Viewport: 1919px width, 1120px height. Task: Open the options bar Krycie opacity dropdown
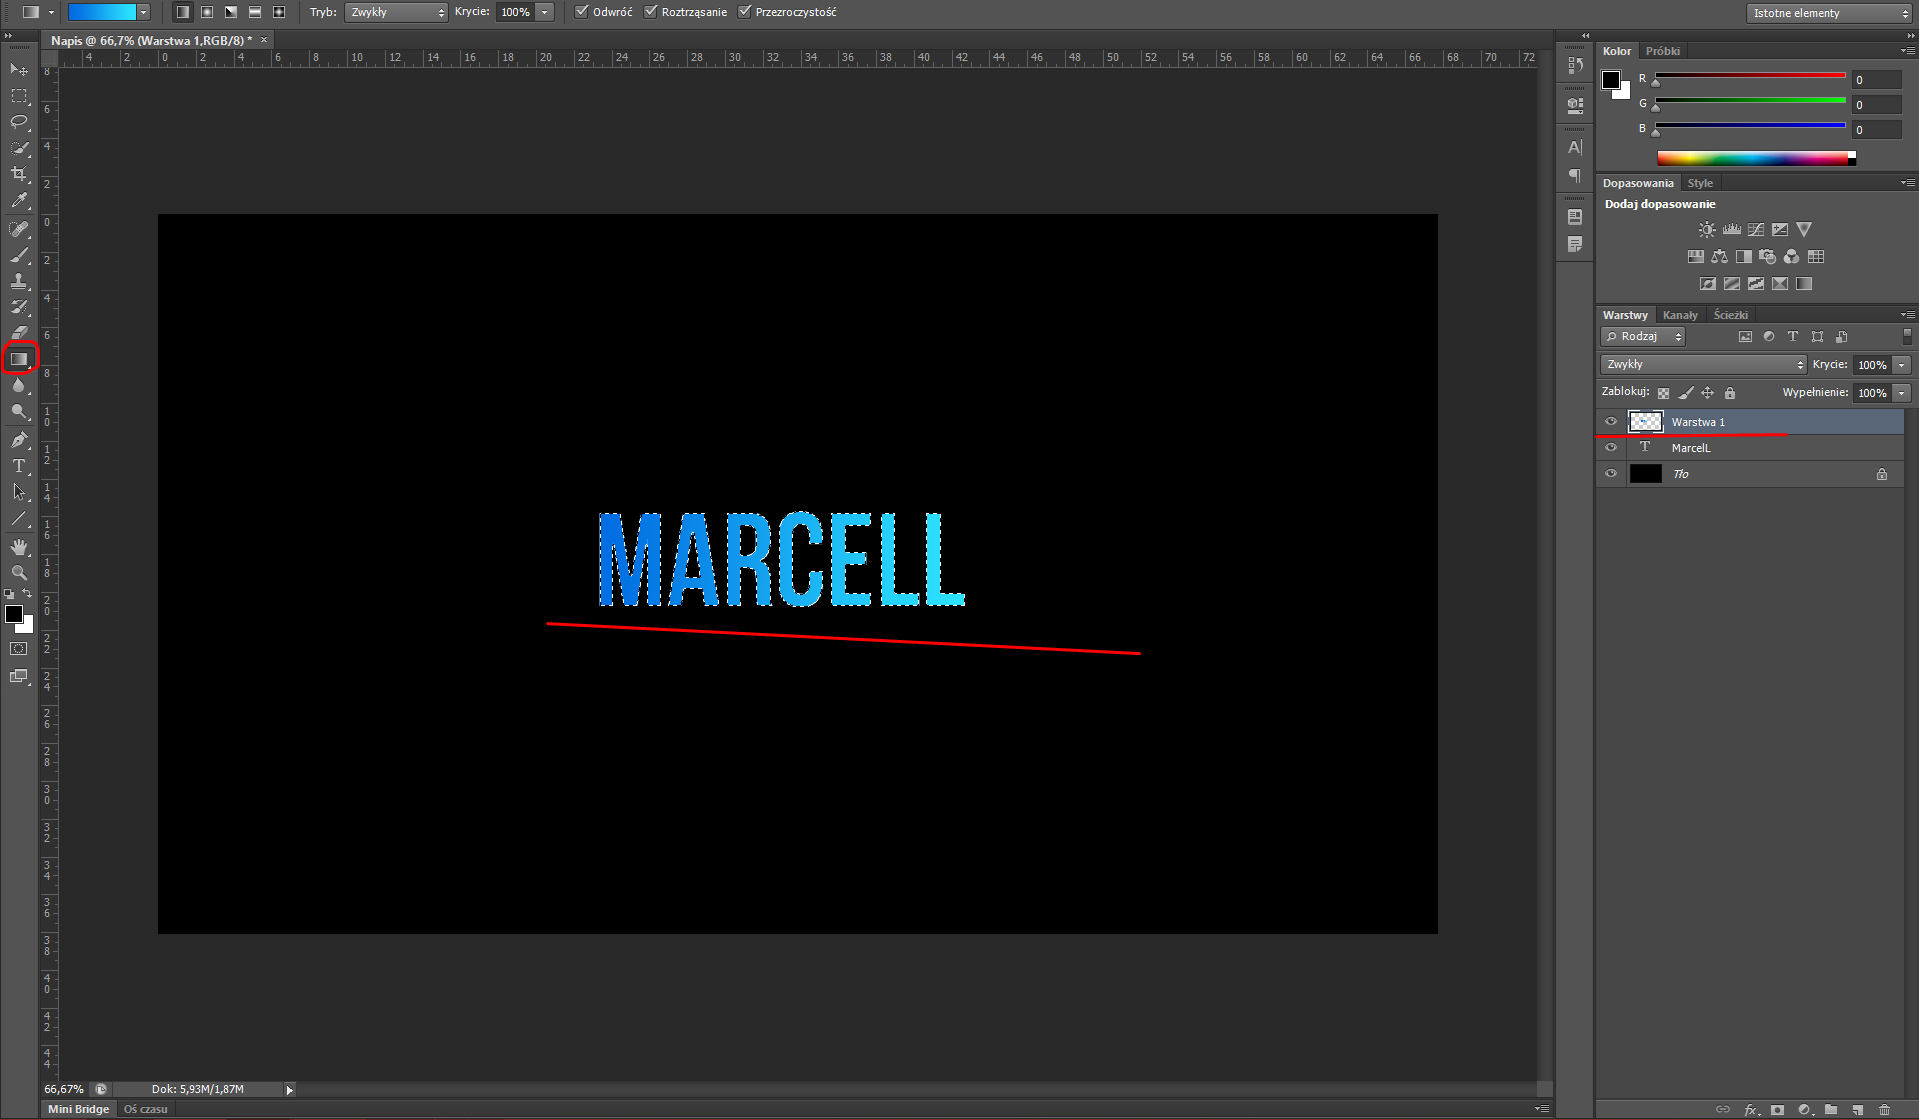pyautogui.click(x=545, y=12)
